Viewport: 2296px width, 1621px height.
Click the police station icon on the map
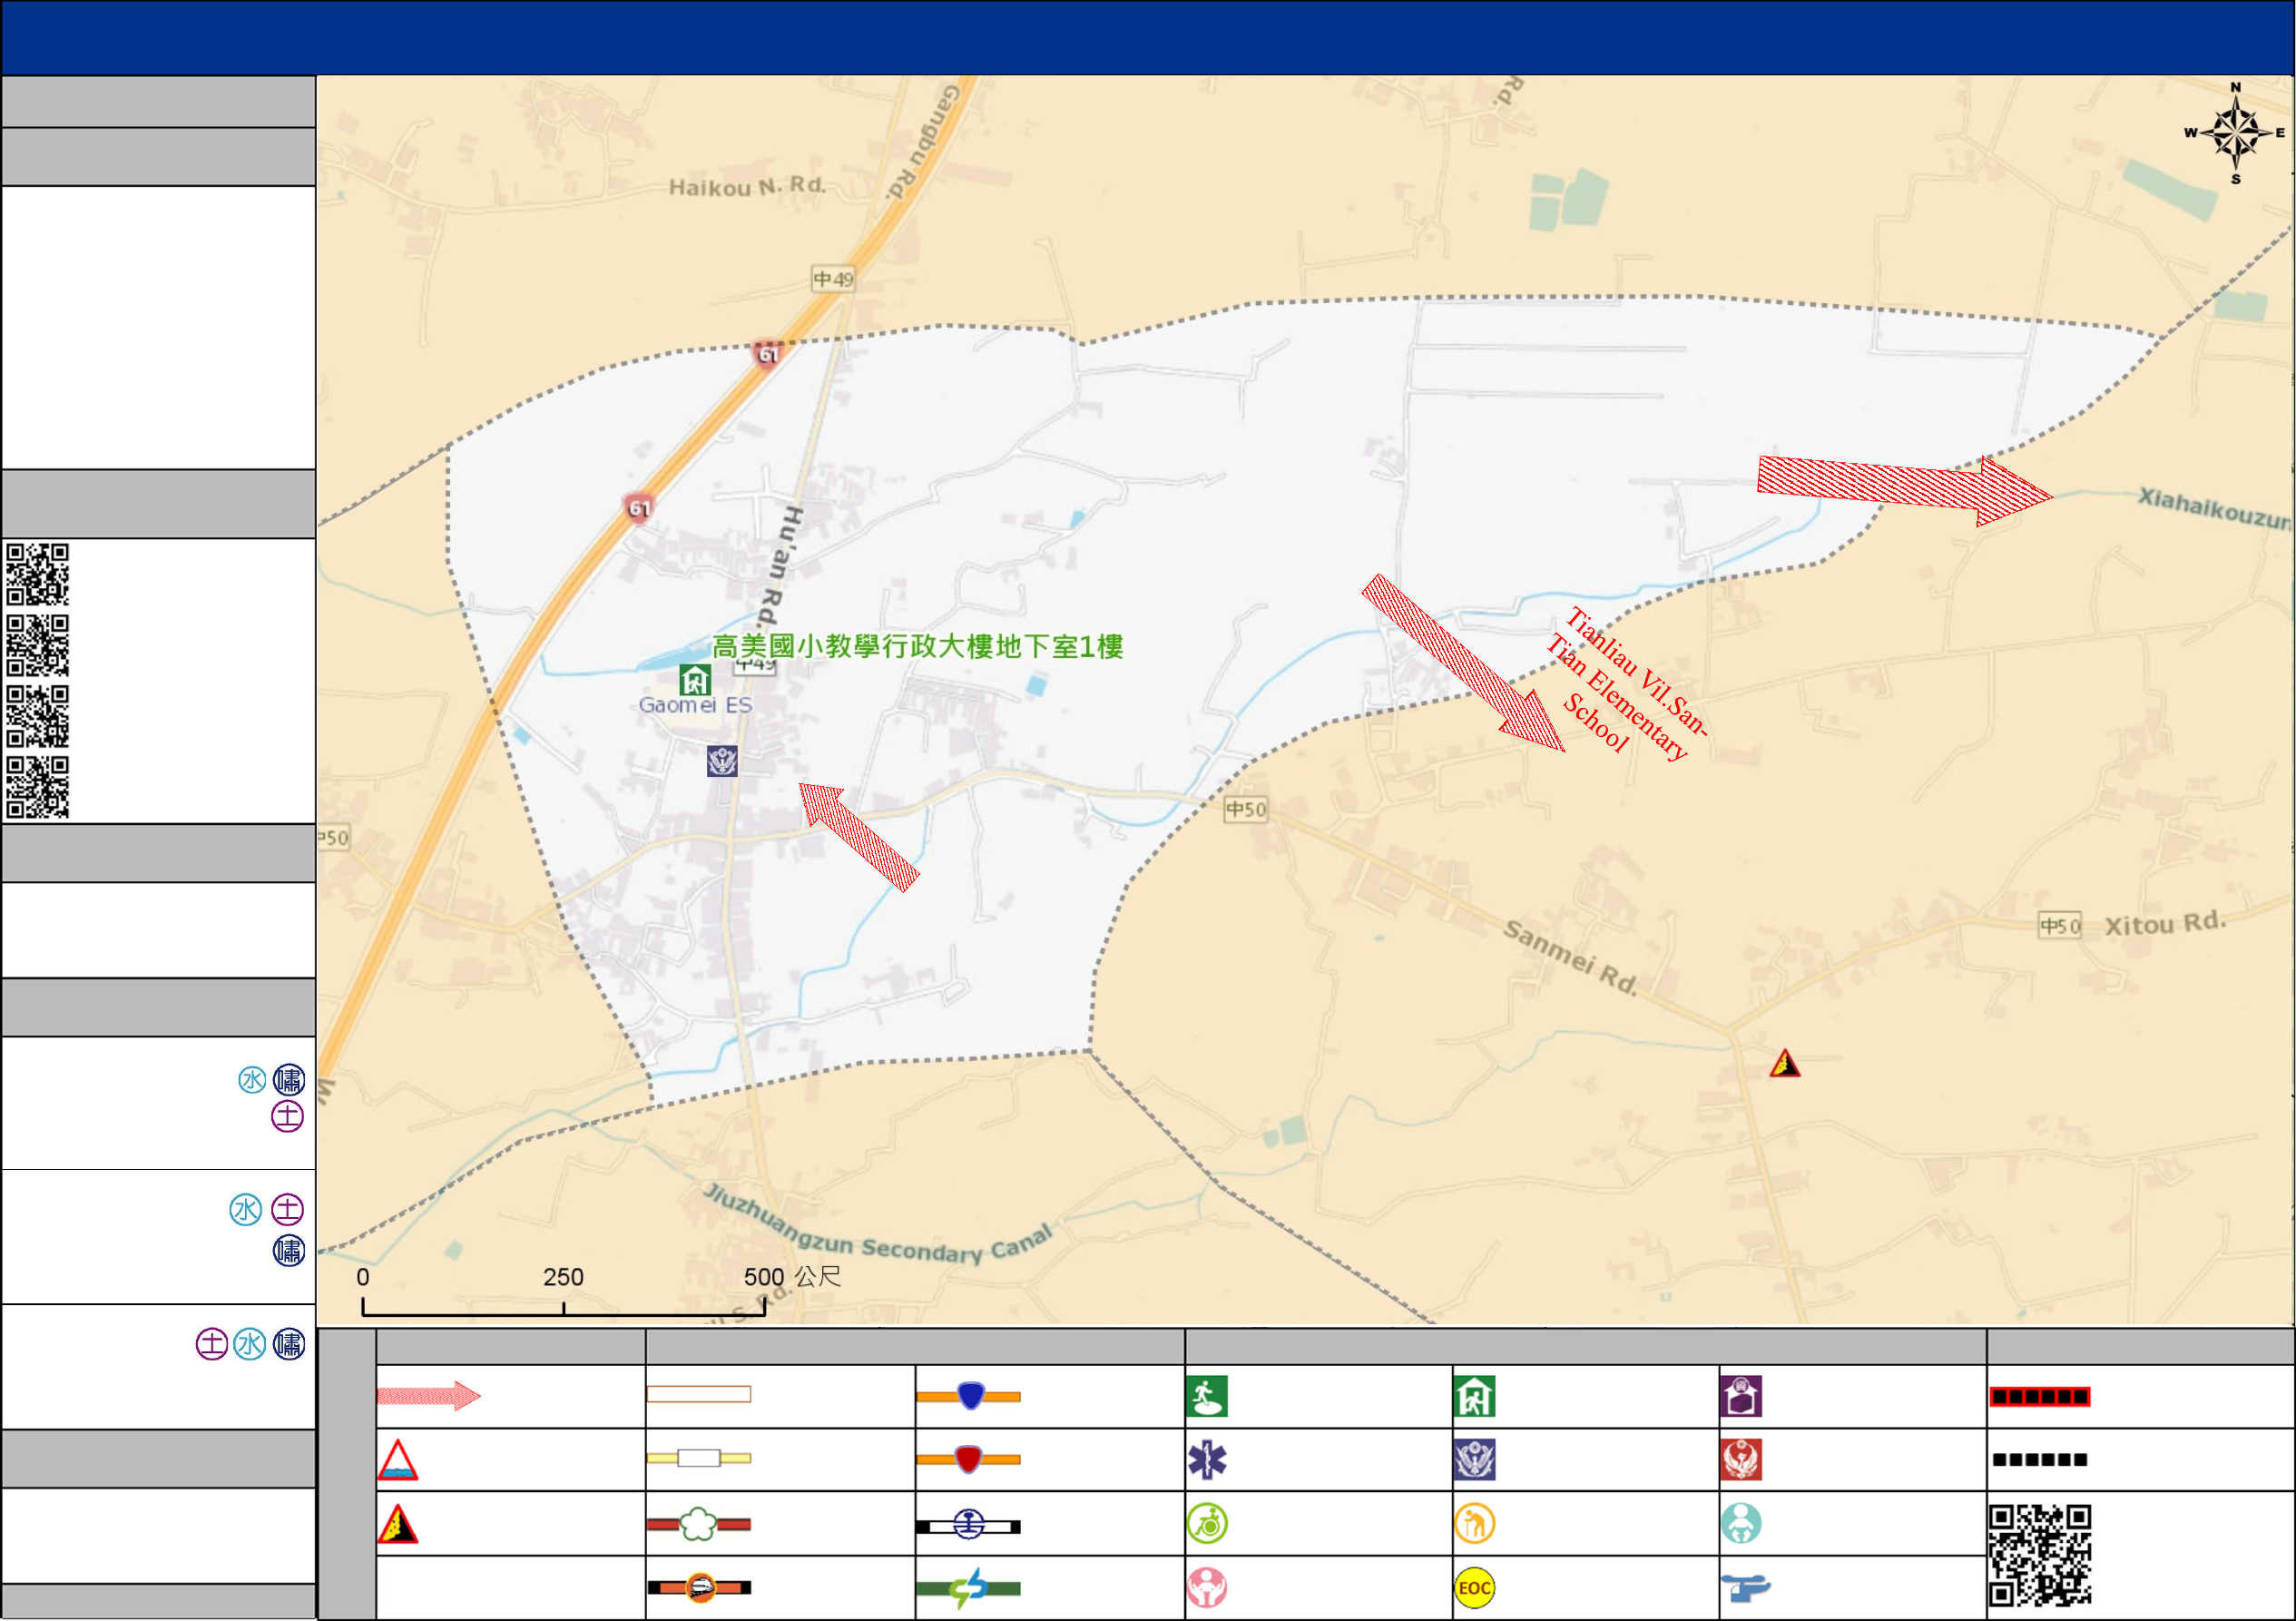pyautogui.click(x=722, y=761)
